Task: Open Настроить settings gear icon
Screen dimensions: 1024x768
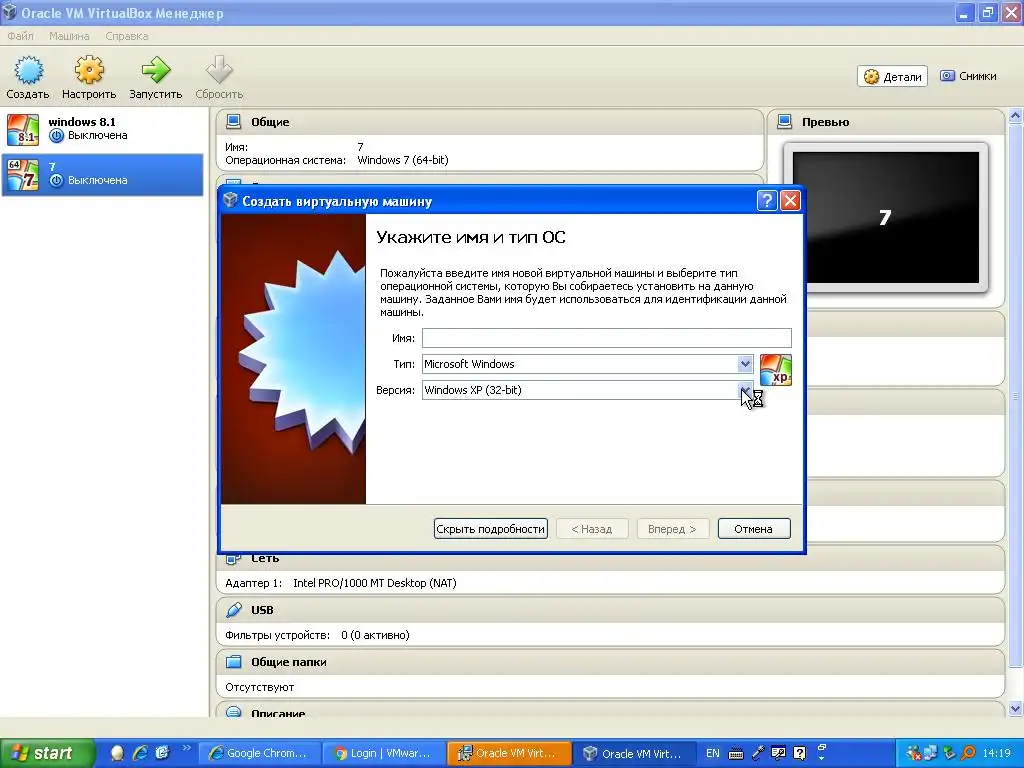Action: coord(89,70)
